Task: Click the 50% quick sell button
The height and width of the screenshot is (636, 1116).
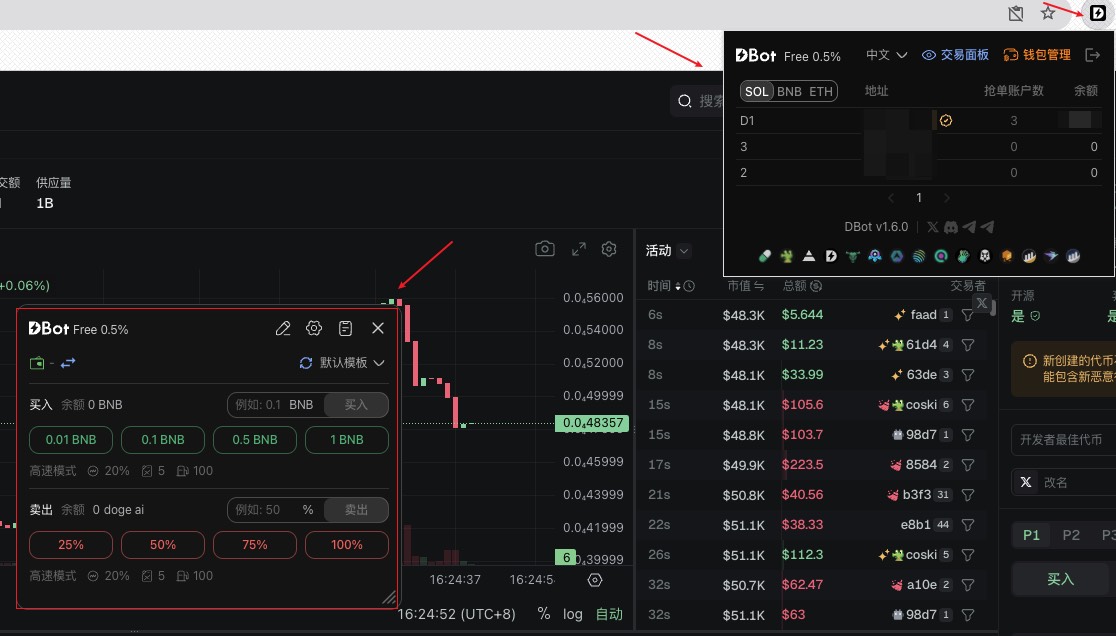Action: (162, 545)
